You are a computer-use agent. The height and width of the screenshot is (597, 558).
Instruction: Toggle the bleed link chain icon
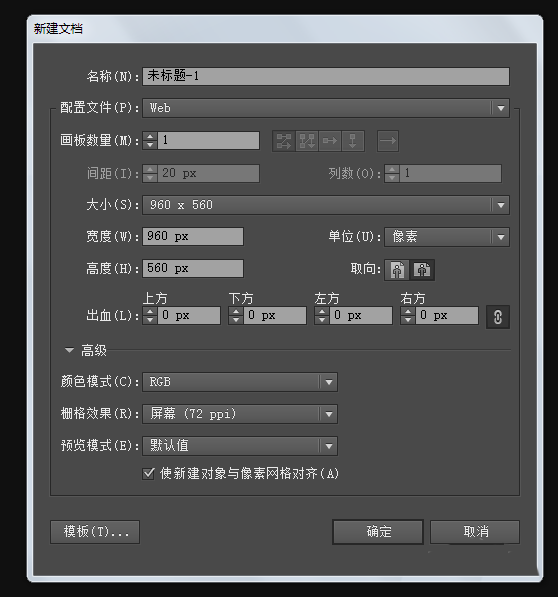click(497, 317)
